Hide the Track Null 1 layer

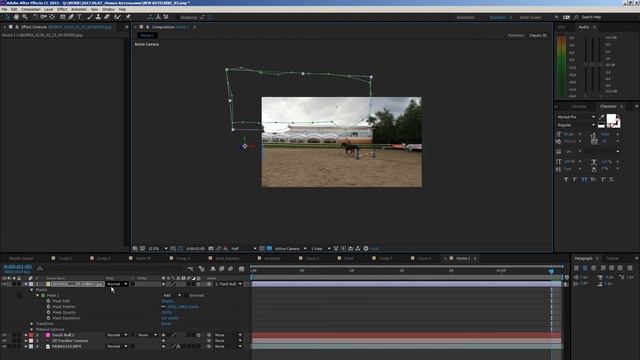(x=4, y=335)
